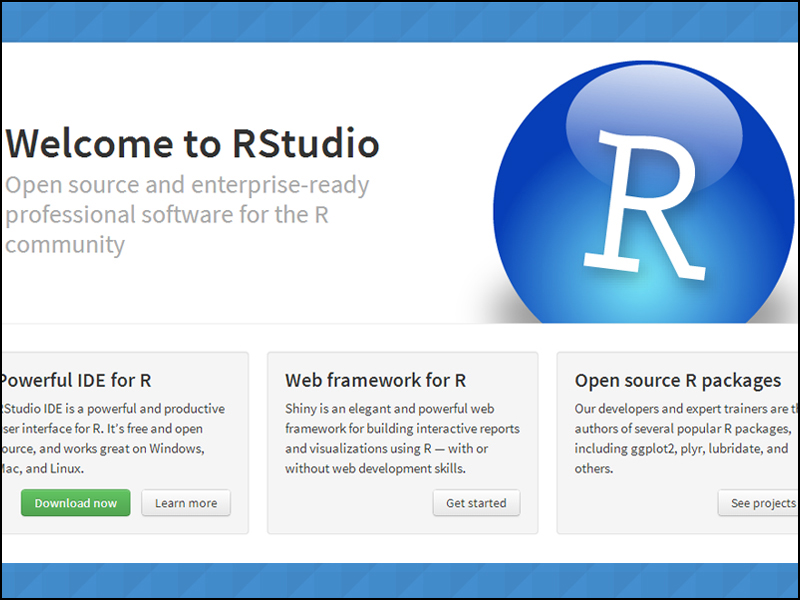The image size is (800, 600).
Task: Click the tagline starting Open source and enterprise-ready
Action: (x=187, y=215)
